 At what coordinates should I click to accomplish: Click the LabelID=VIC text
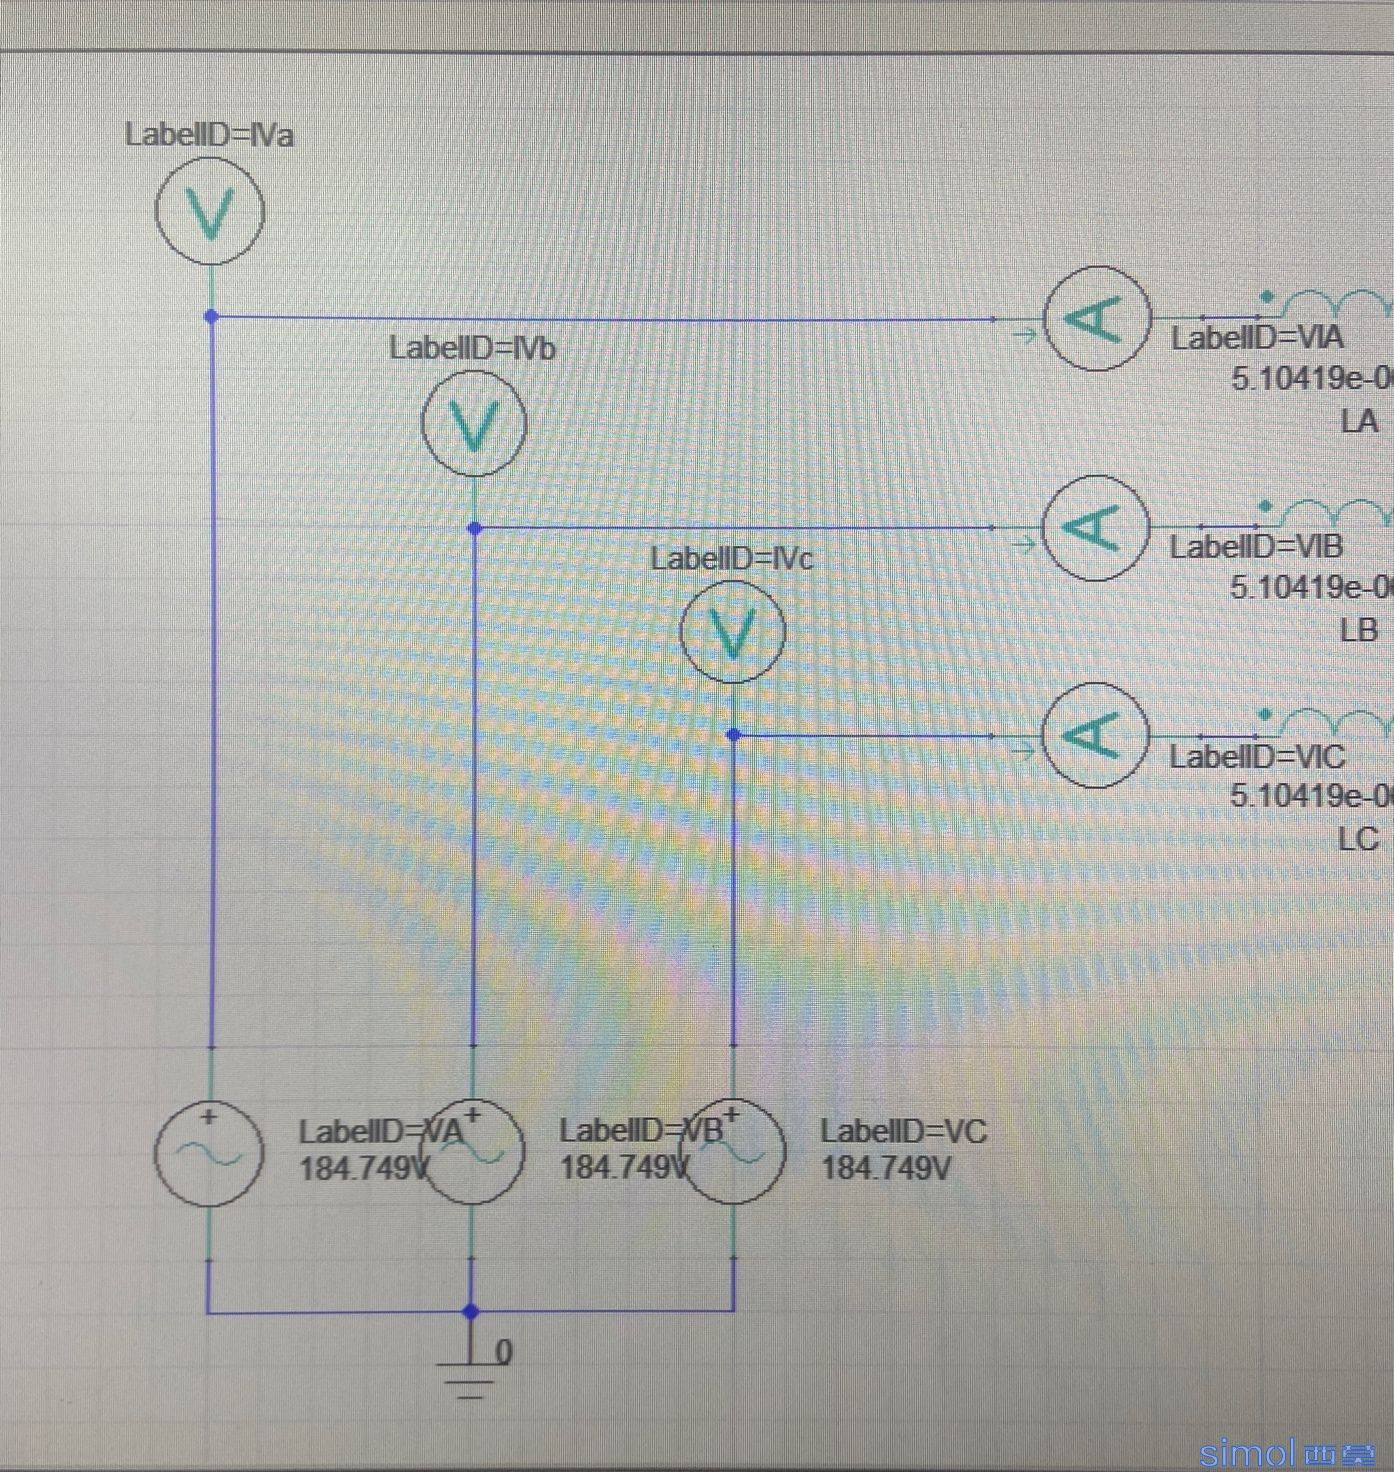click(x=1257, y=756)
